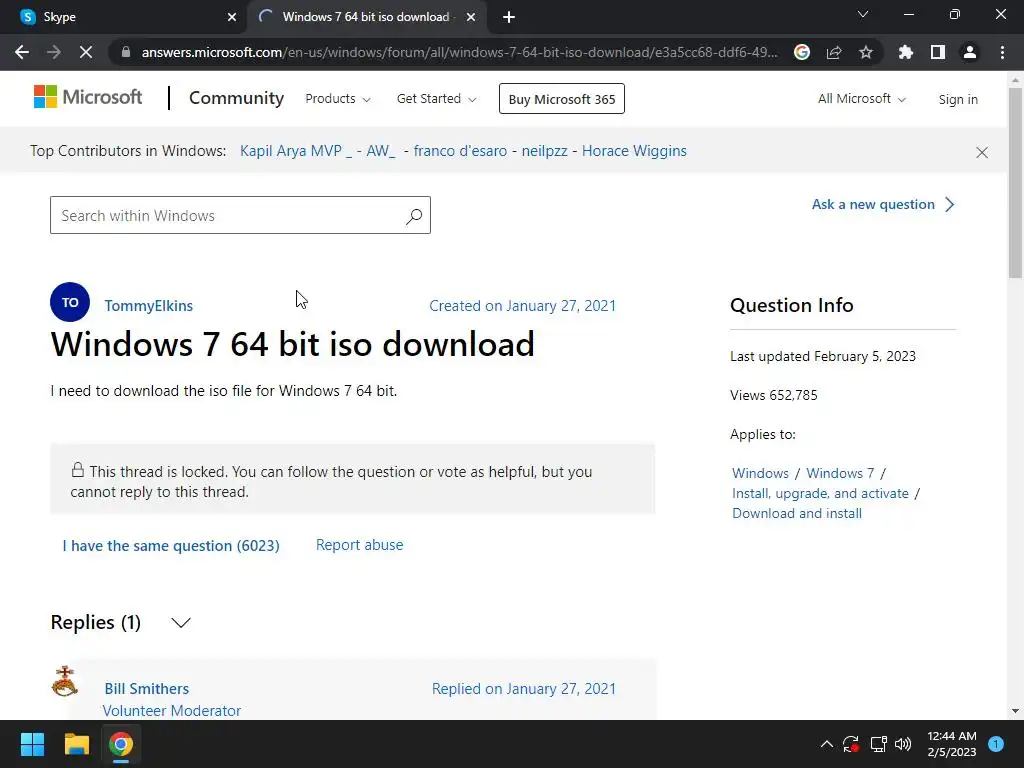1024x768 pixels.
Task: Expand the Get Started menu
Action: (x=436, y=99)
